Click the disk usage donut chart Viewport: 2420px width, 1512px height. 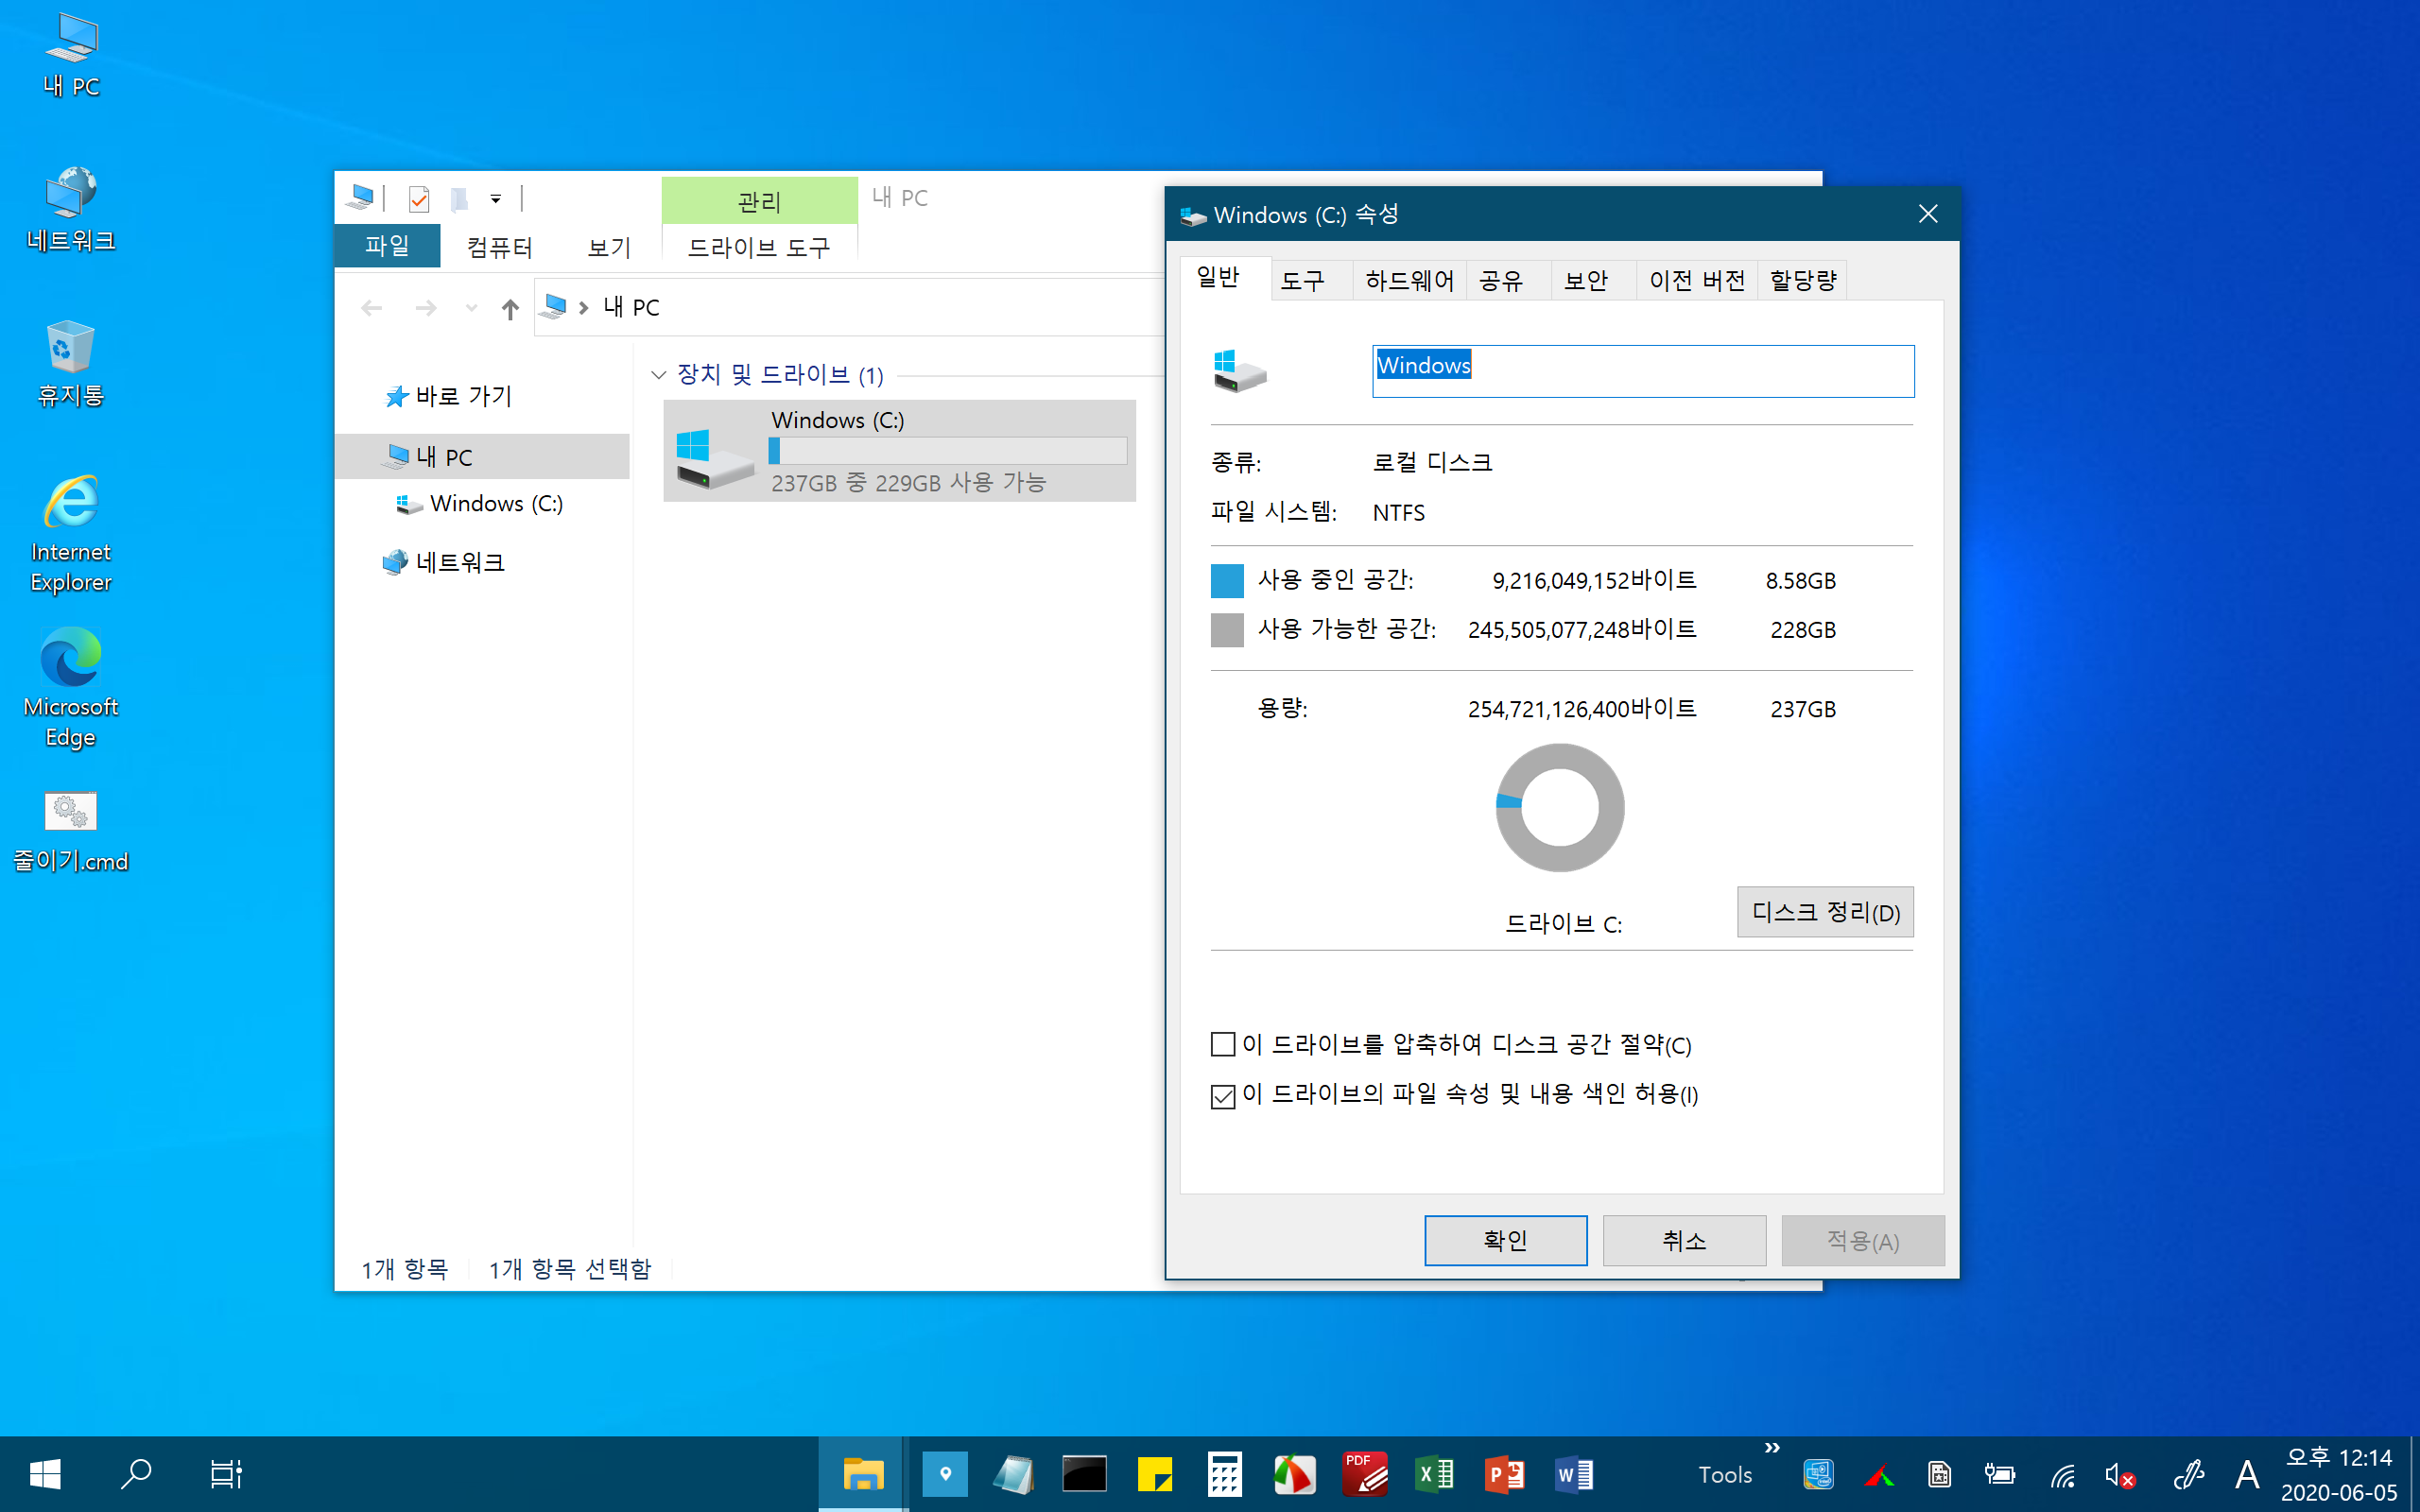(x=1560, y=807)
